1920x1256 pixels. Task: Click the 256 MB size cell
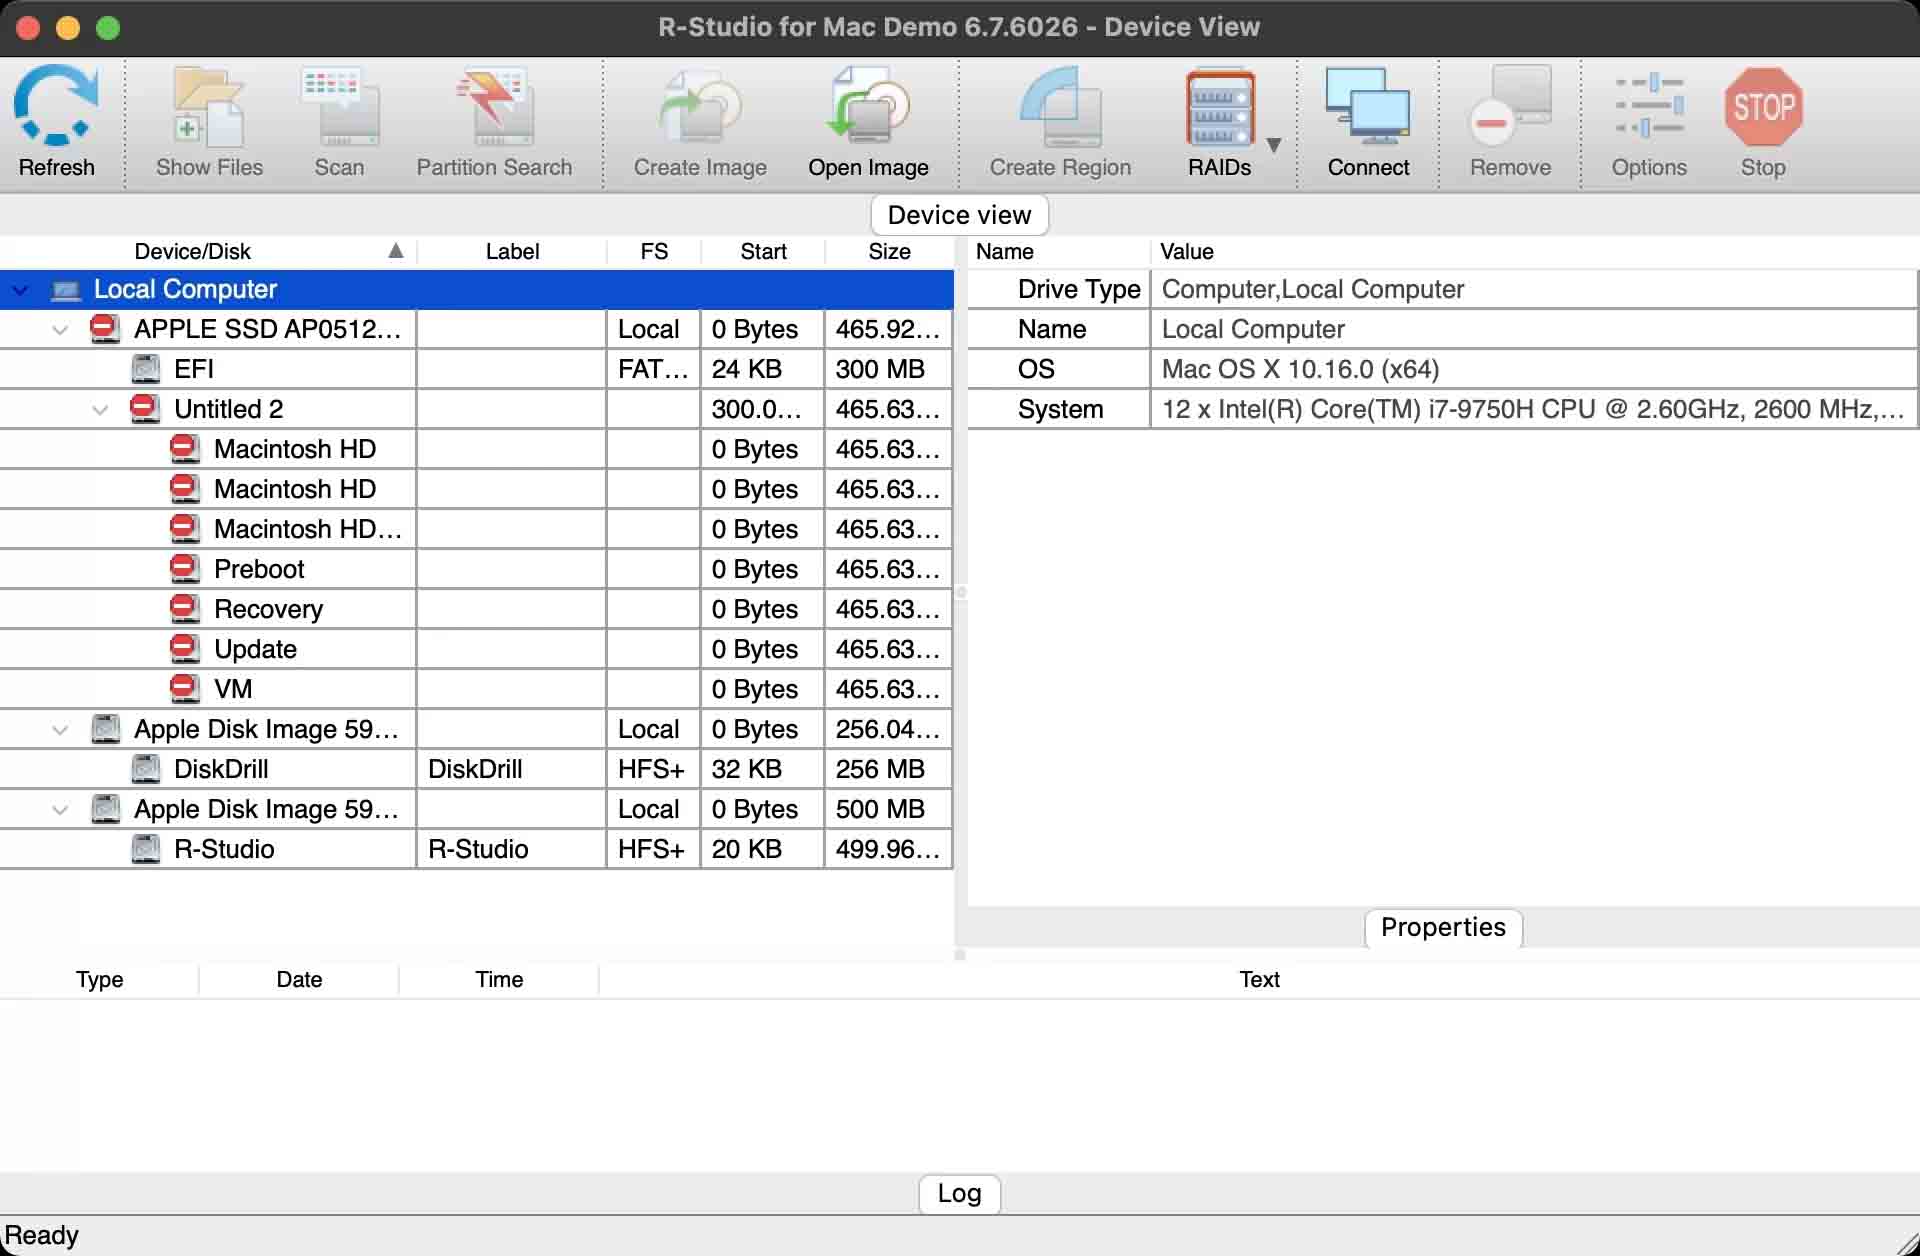tap(888, 769)
